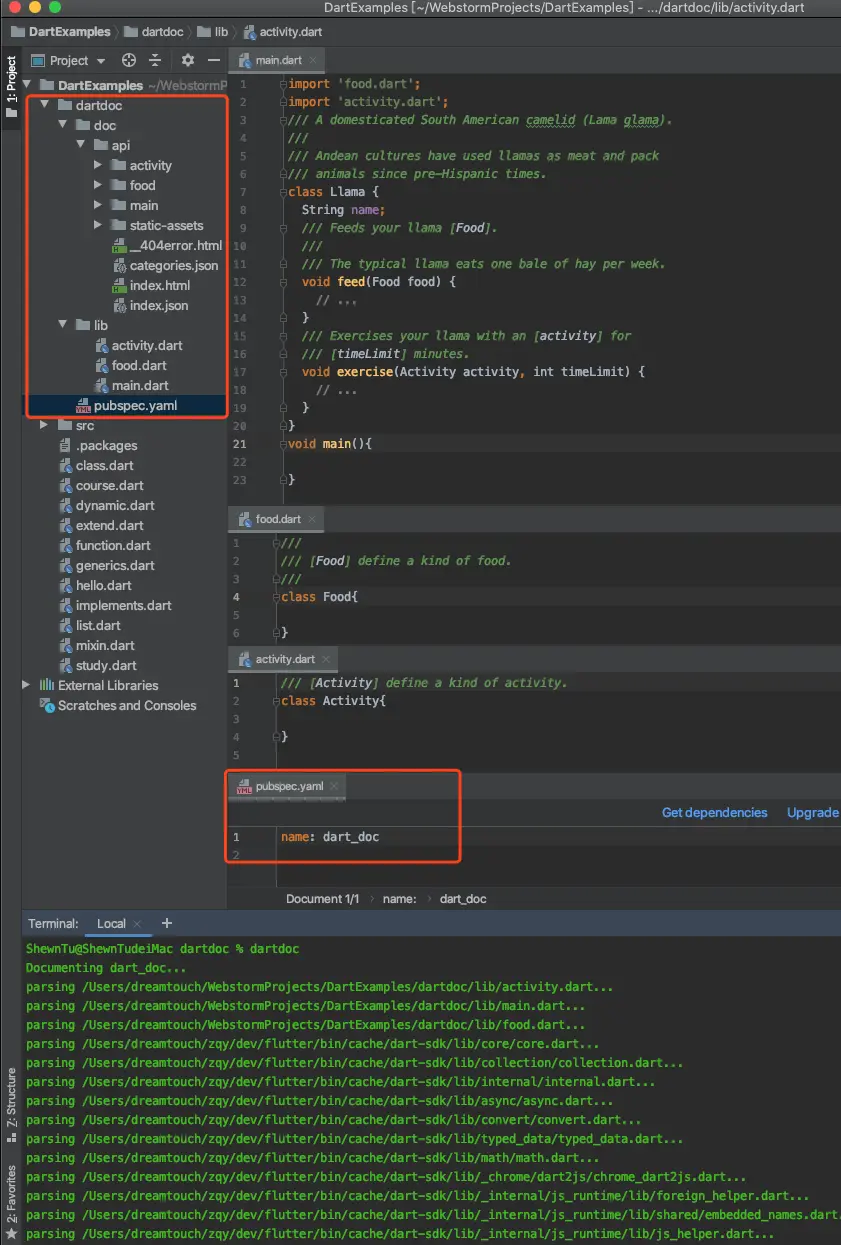Expand External Libraries node
841x1245 pixels.
click(x=27, y=686)
